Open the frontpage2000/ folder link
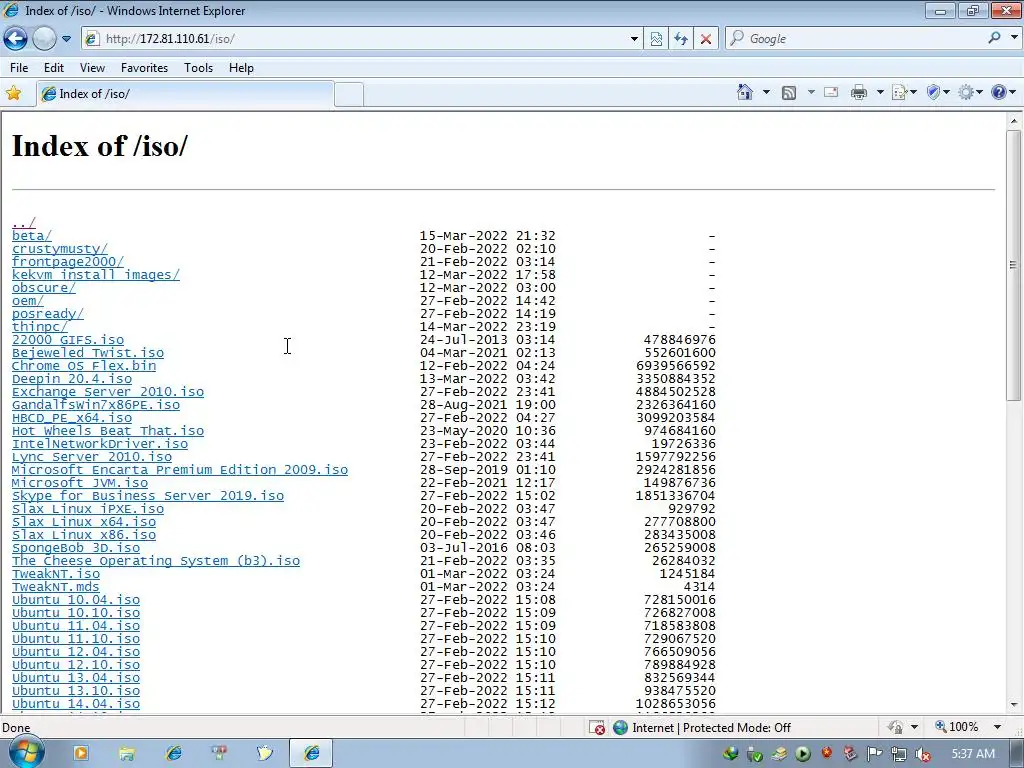This screenshot has height=768, width=1024. [67, 262]
